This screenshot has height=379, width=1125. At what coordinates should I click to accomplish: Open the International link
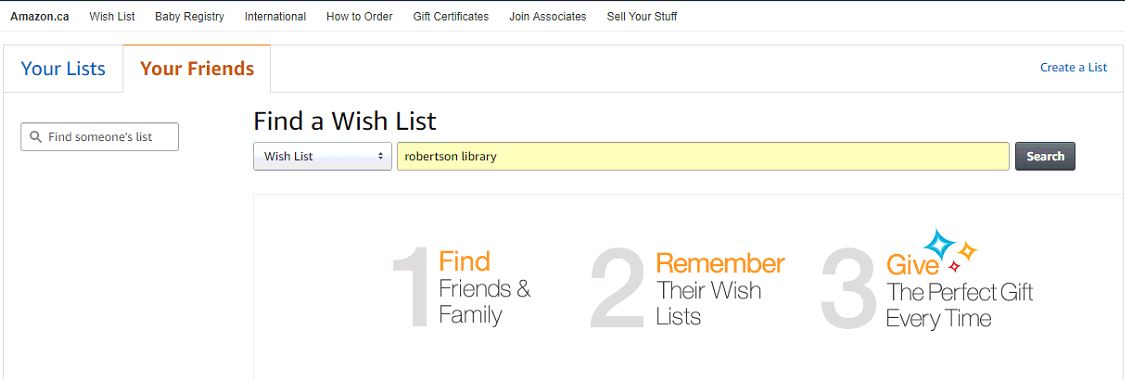(276, 17)
